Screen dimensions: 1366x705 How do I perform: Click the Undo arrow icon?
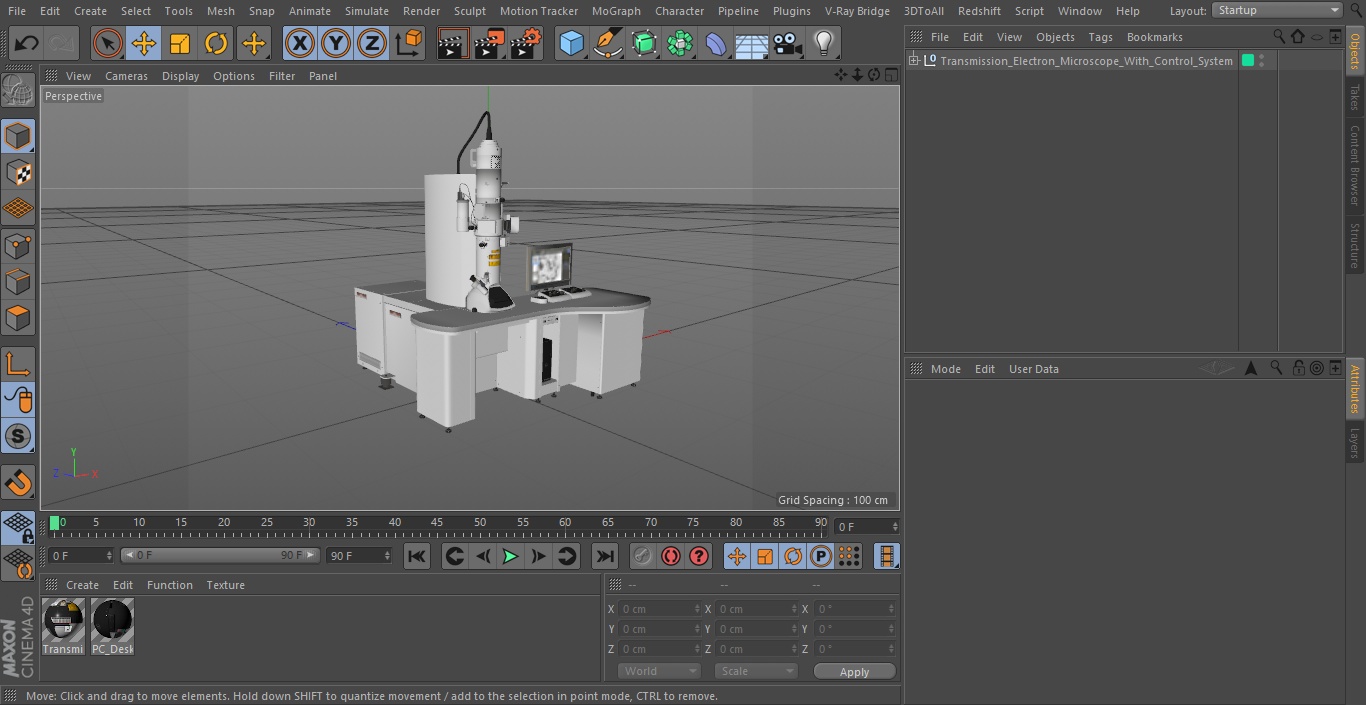pyautogui.click(x=27, y=43)
